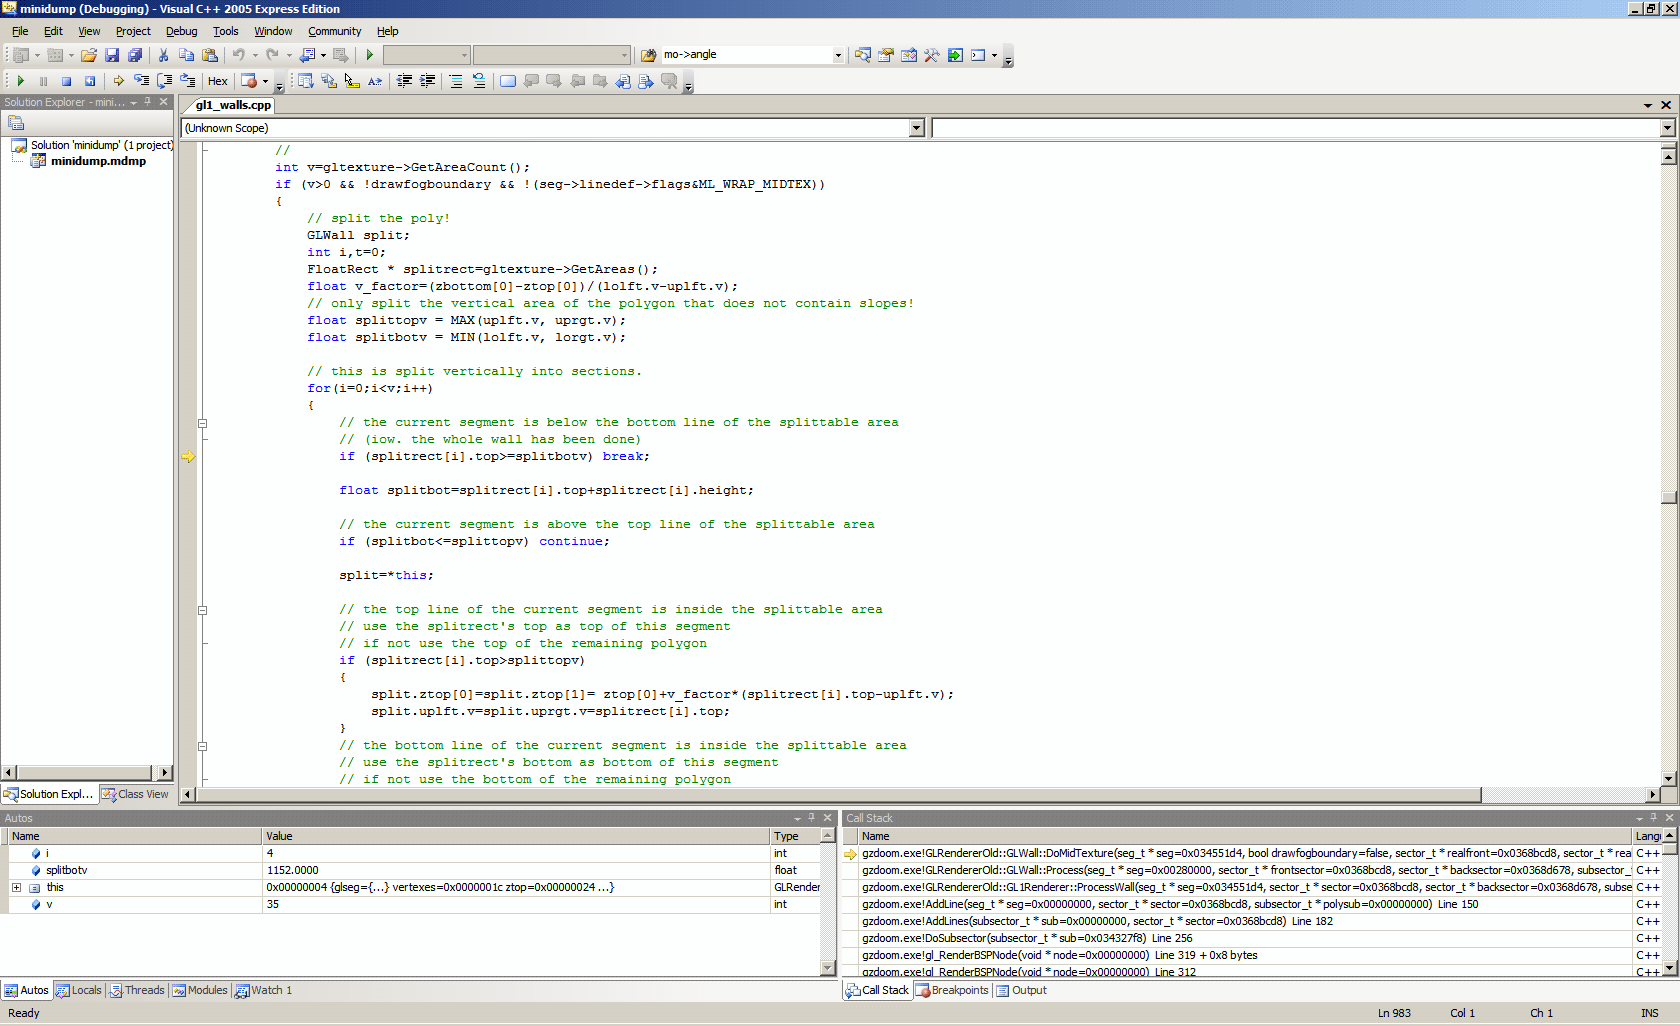Comment out the selected lines icon
The image size is (1680, 1026).
click(456, 81)
